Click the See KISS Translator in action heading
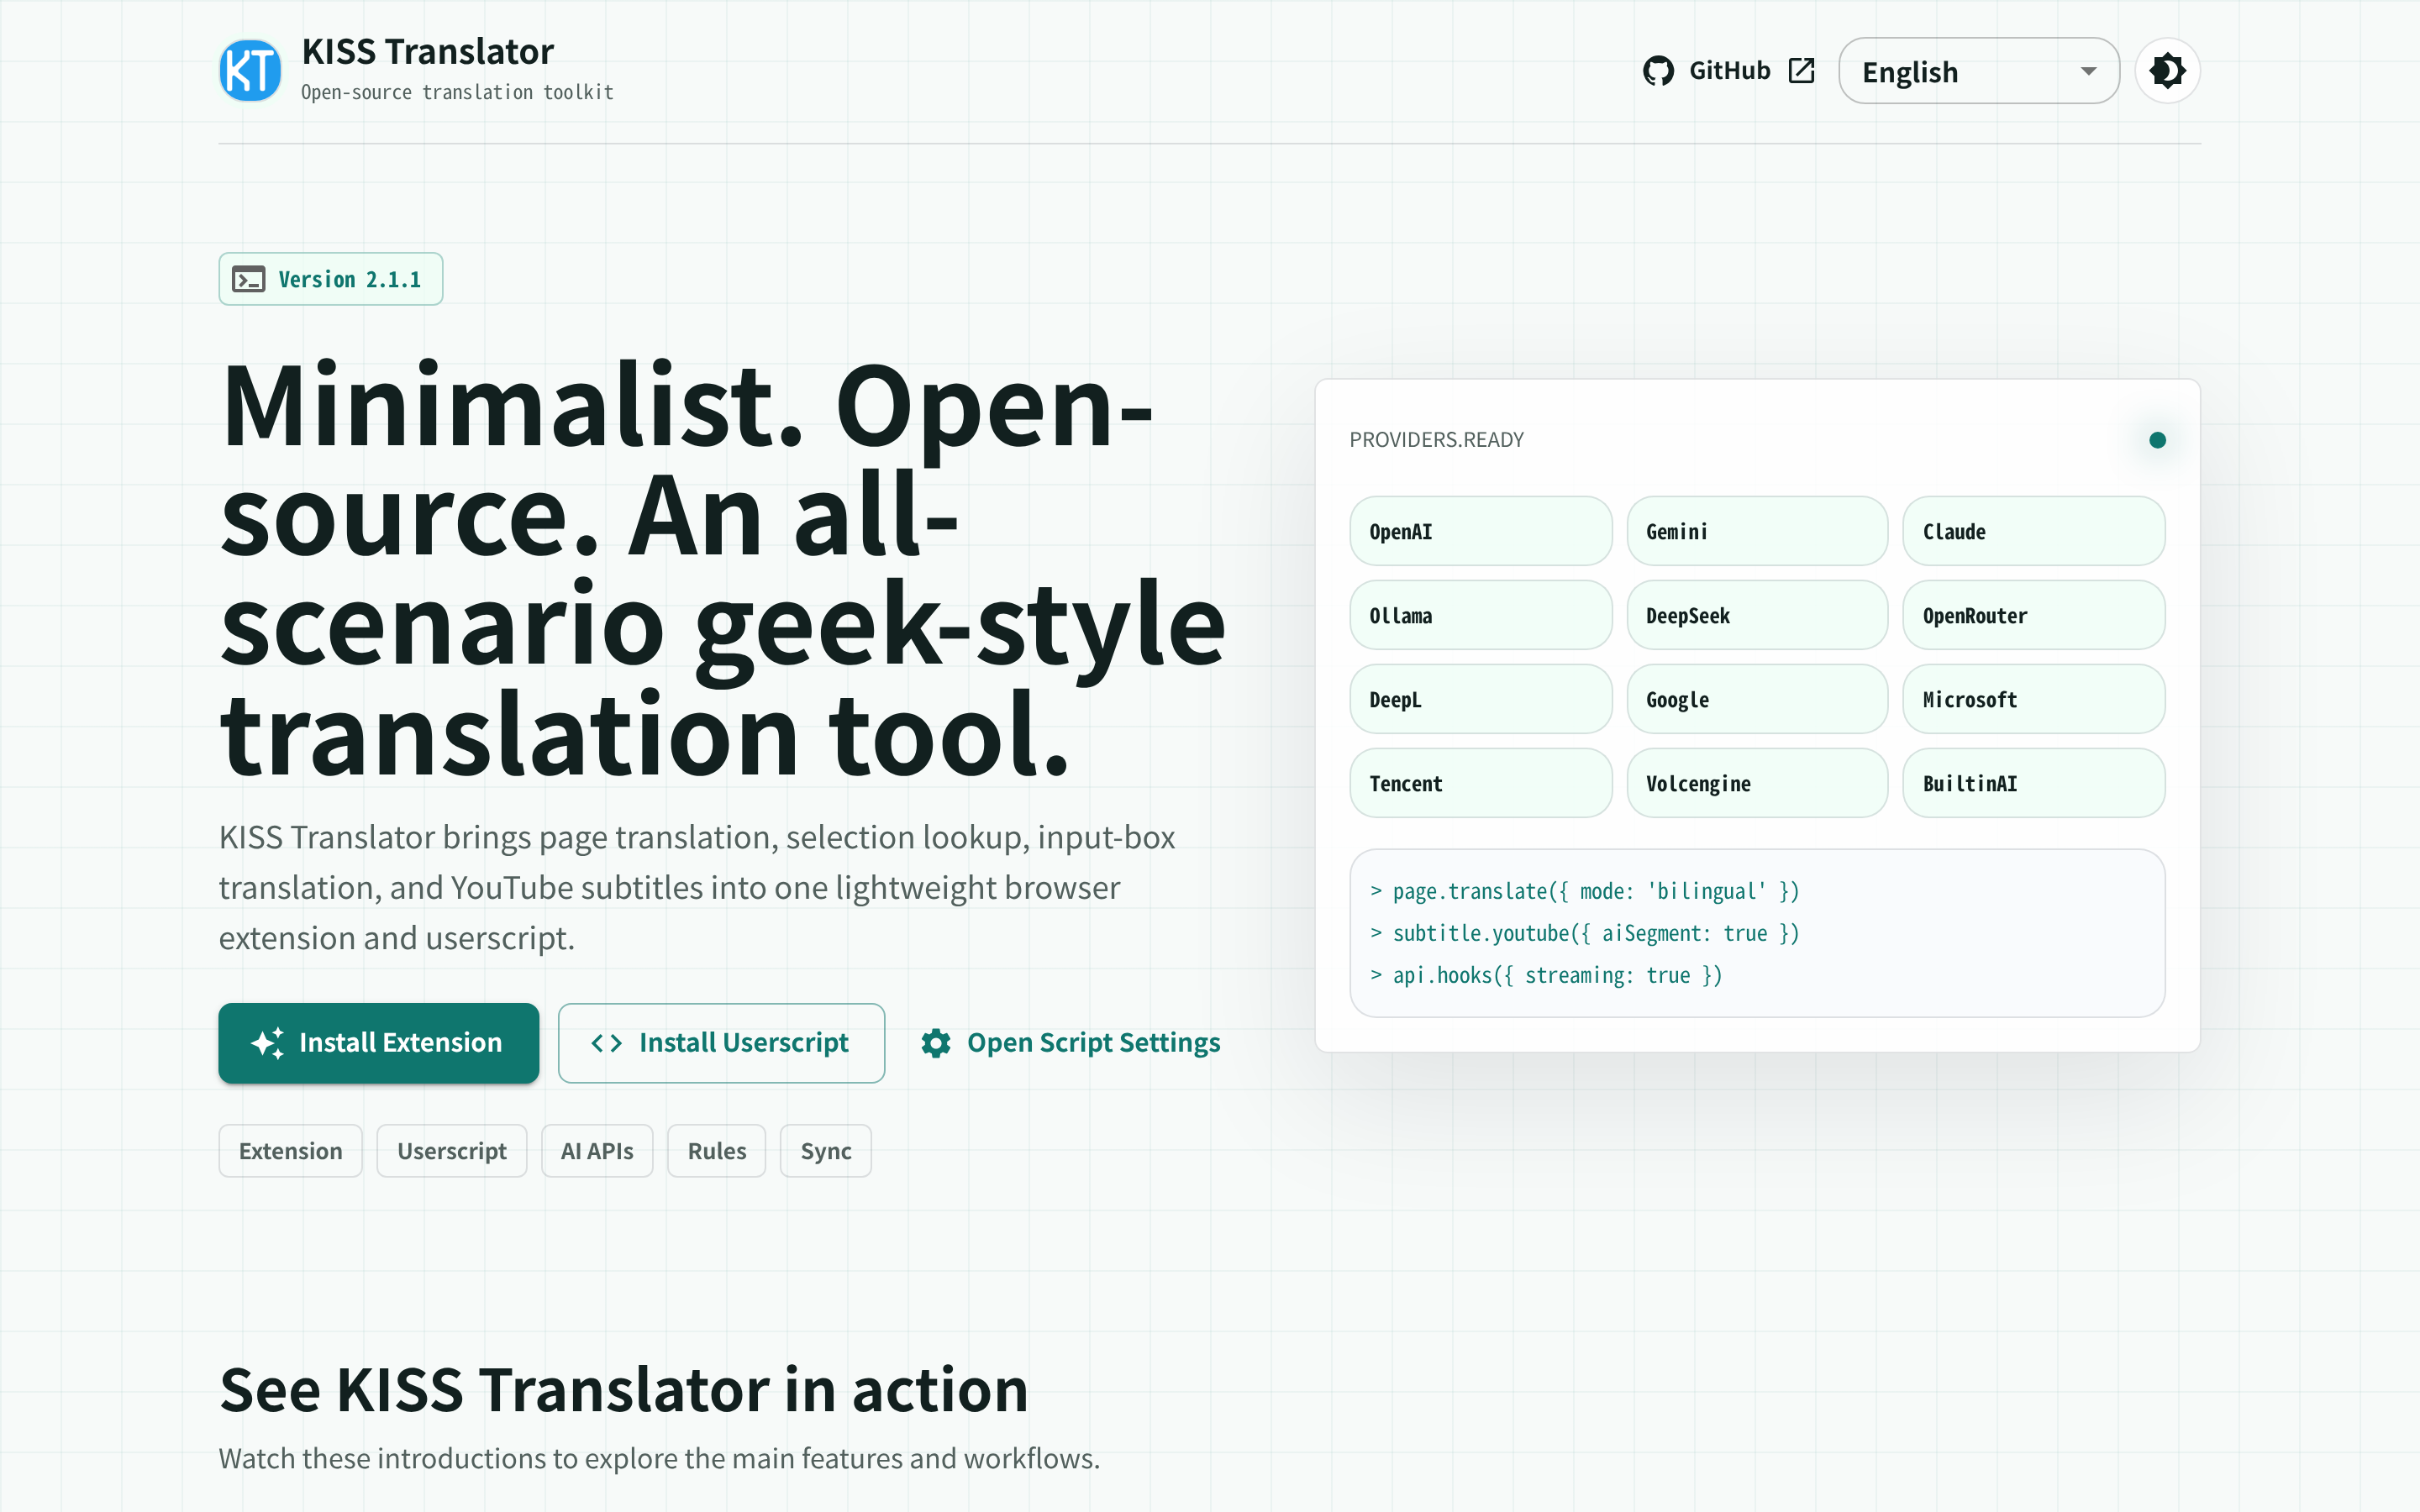2420x1512 pixels. (x=624, y=1390)
